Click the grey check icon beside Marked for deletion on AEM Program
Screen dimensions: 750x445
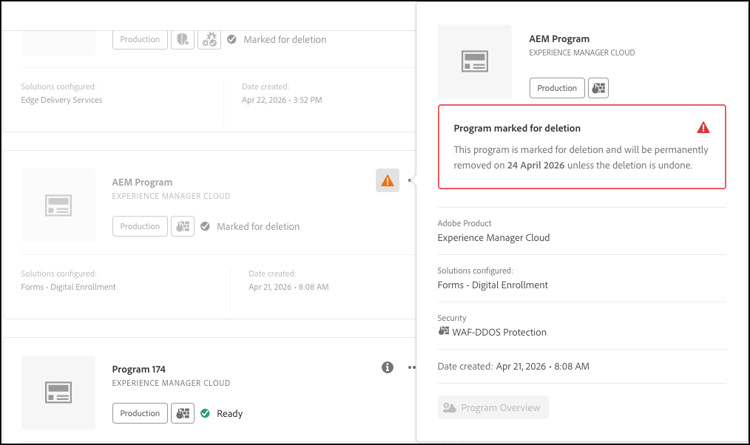(x=205, y=226)
